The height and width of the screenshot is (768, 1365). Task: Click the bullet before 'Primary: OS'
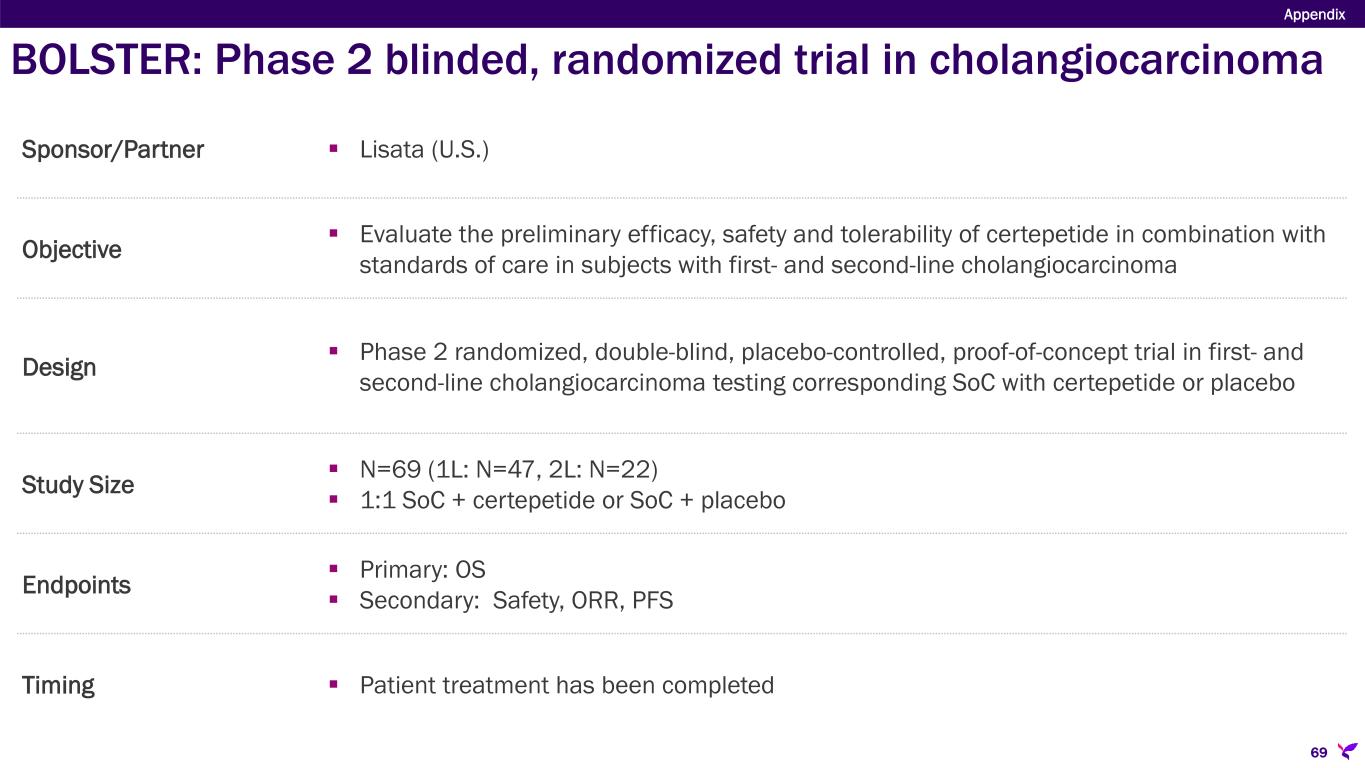click(334, 569)
